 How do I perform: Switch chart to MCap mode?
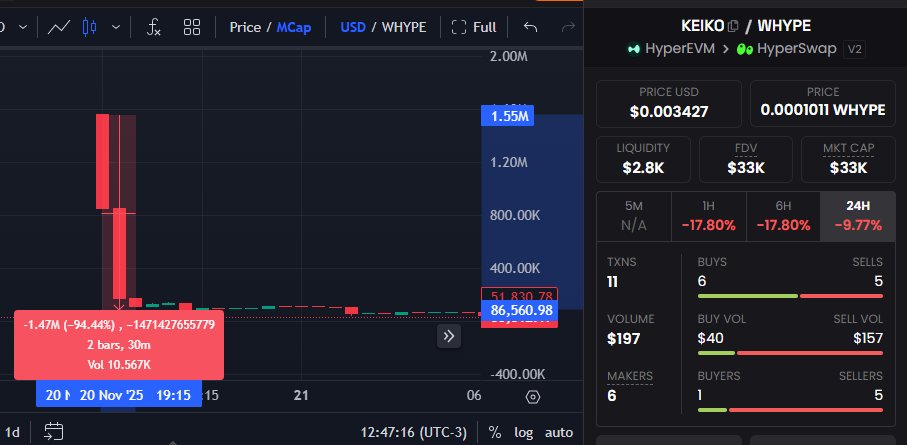(294, 27)
